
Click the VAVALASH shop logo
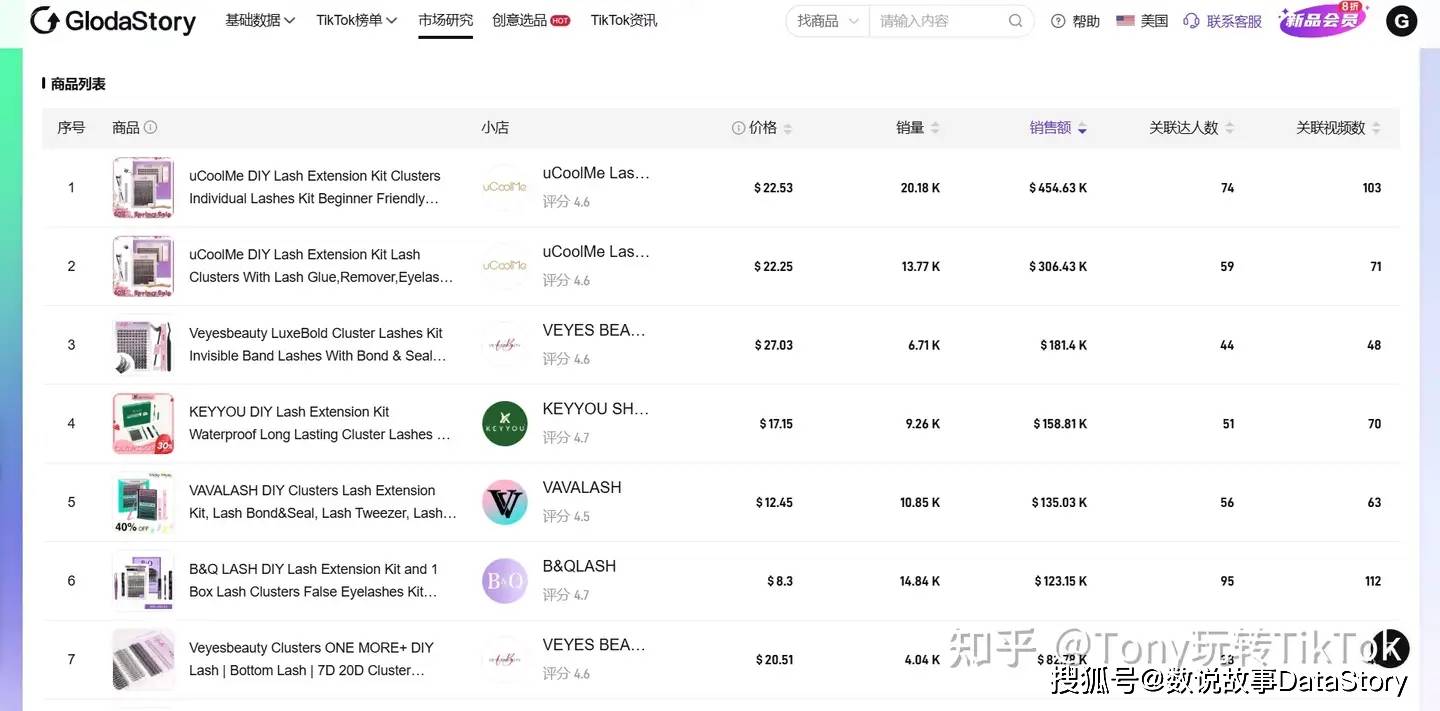point(504,502)
